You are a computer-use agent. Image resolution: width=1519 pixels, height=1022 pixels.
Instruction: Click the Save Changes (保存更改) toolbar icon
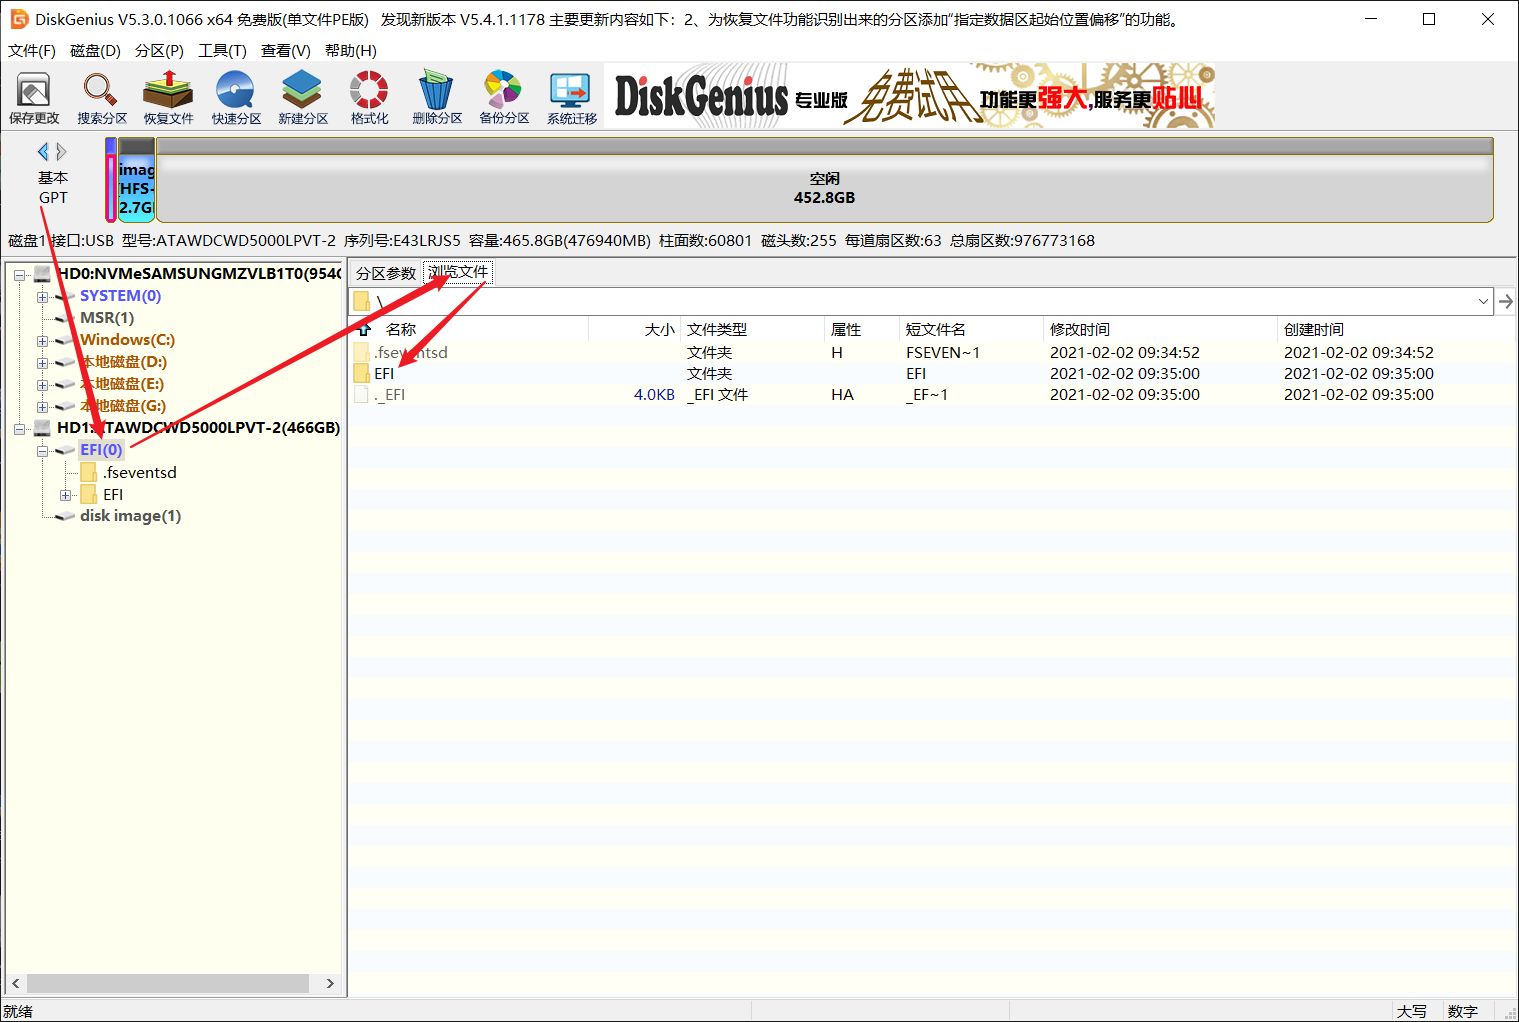34,97
